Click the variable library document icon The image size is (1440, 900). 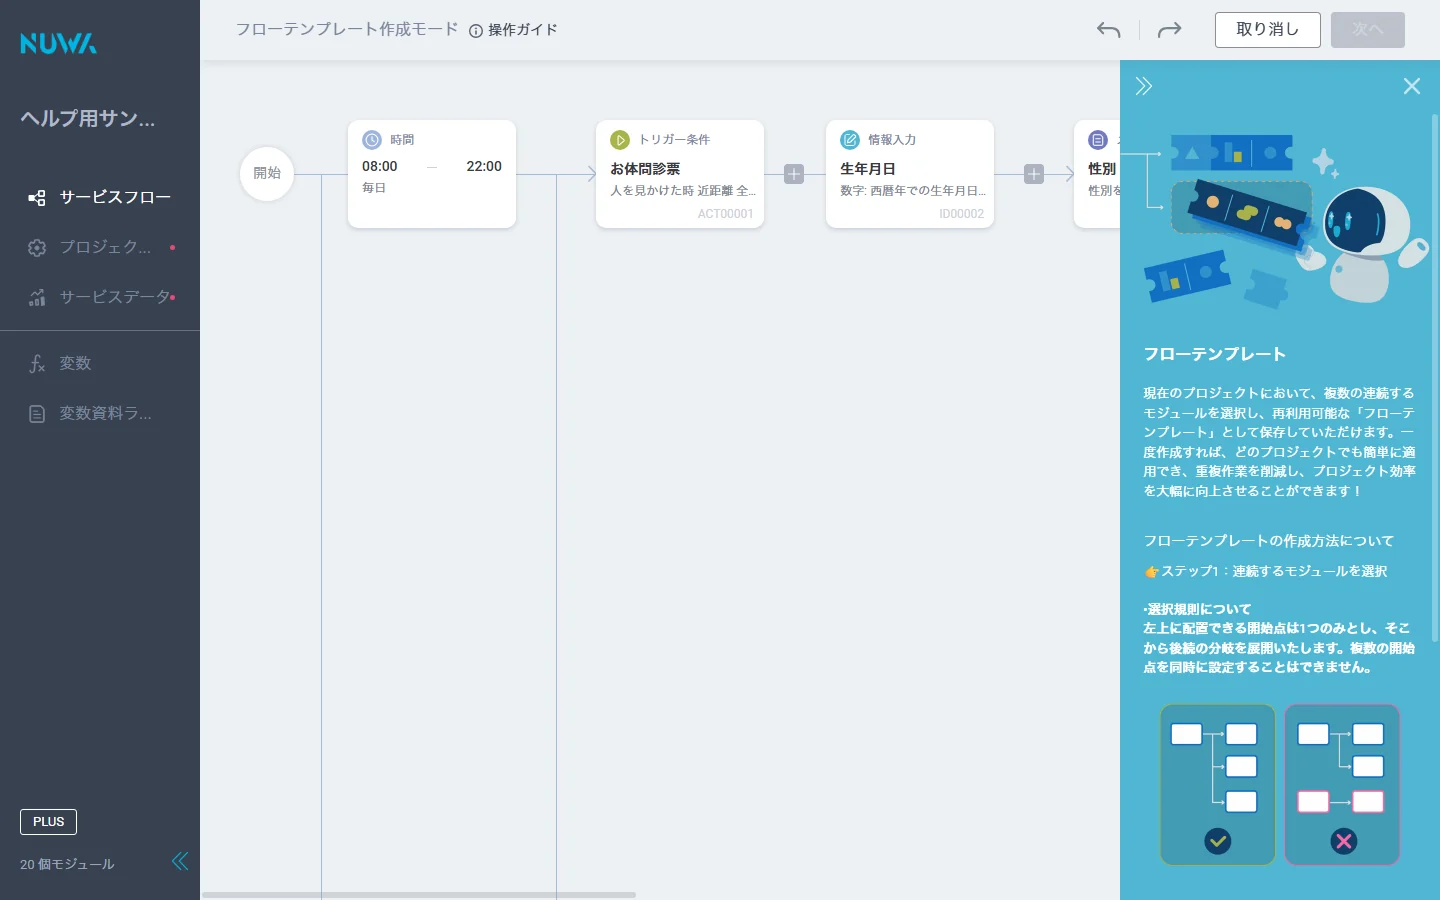coord(37,414)
